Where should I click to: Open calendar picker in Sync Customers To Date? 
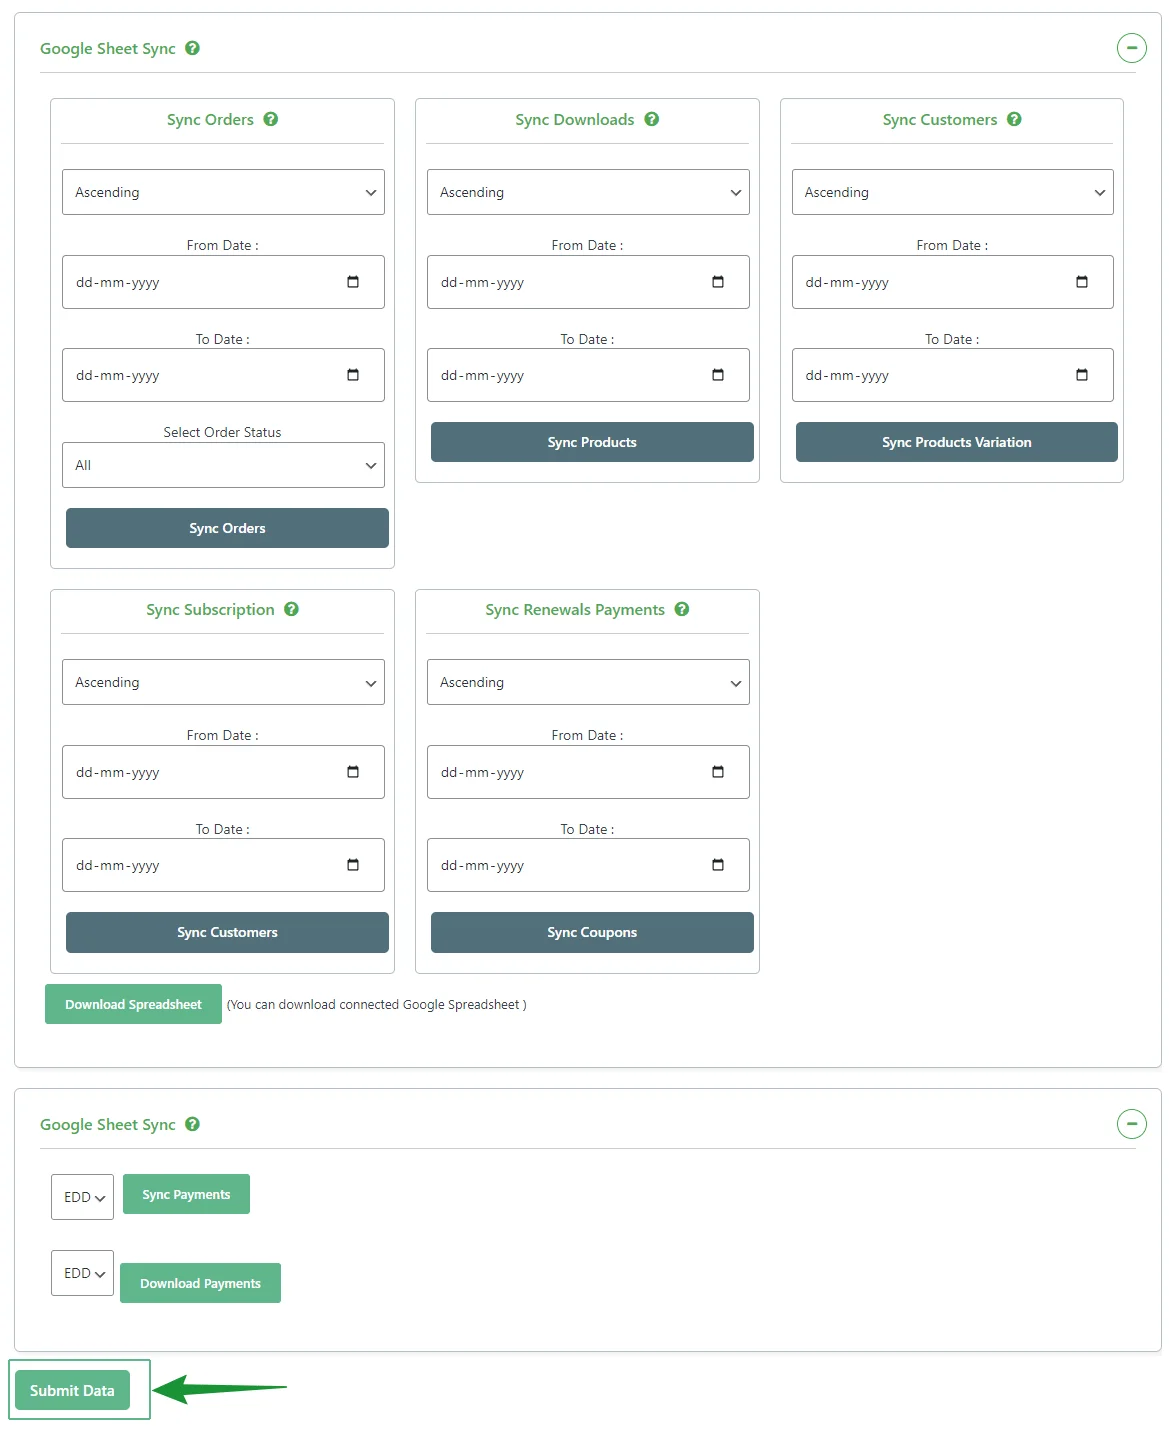(1081, 375)
